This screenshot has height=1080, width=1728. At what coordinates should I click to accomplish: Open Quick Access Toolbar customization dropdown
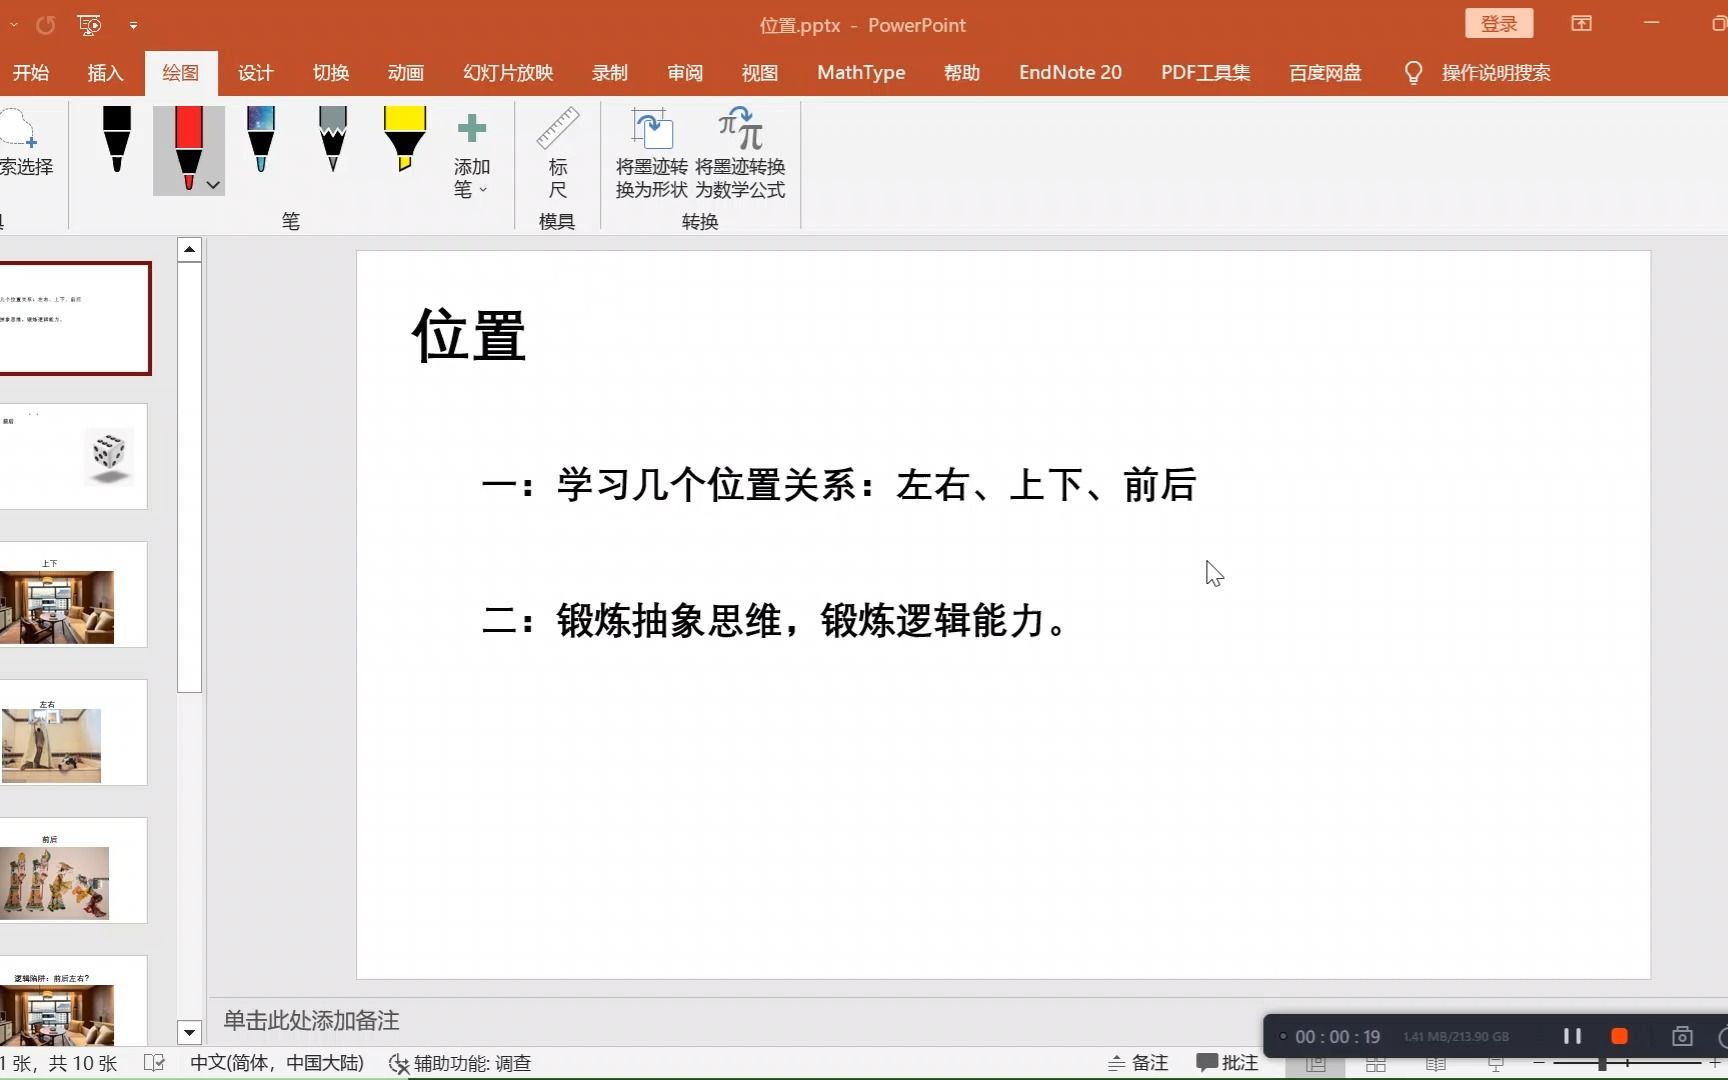[x=133, y=25]
